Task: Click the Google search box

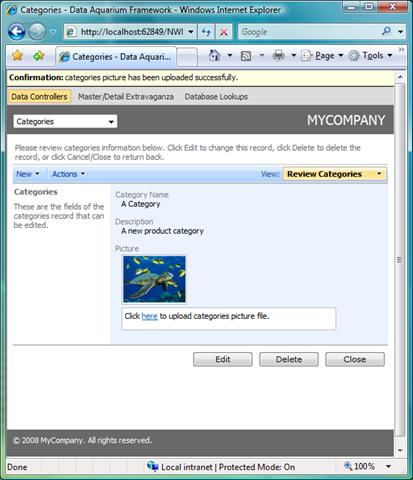Action: (308, 32)
